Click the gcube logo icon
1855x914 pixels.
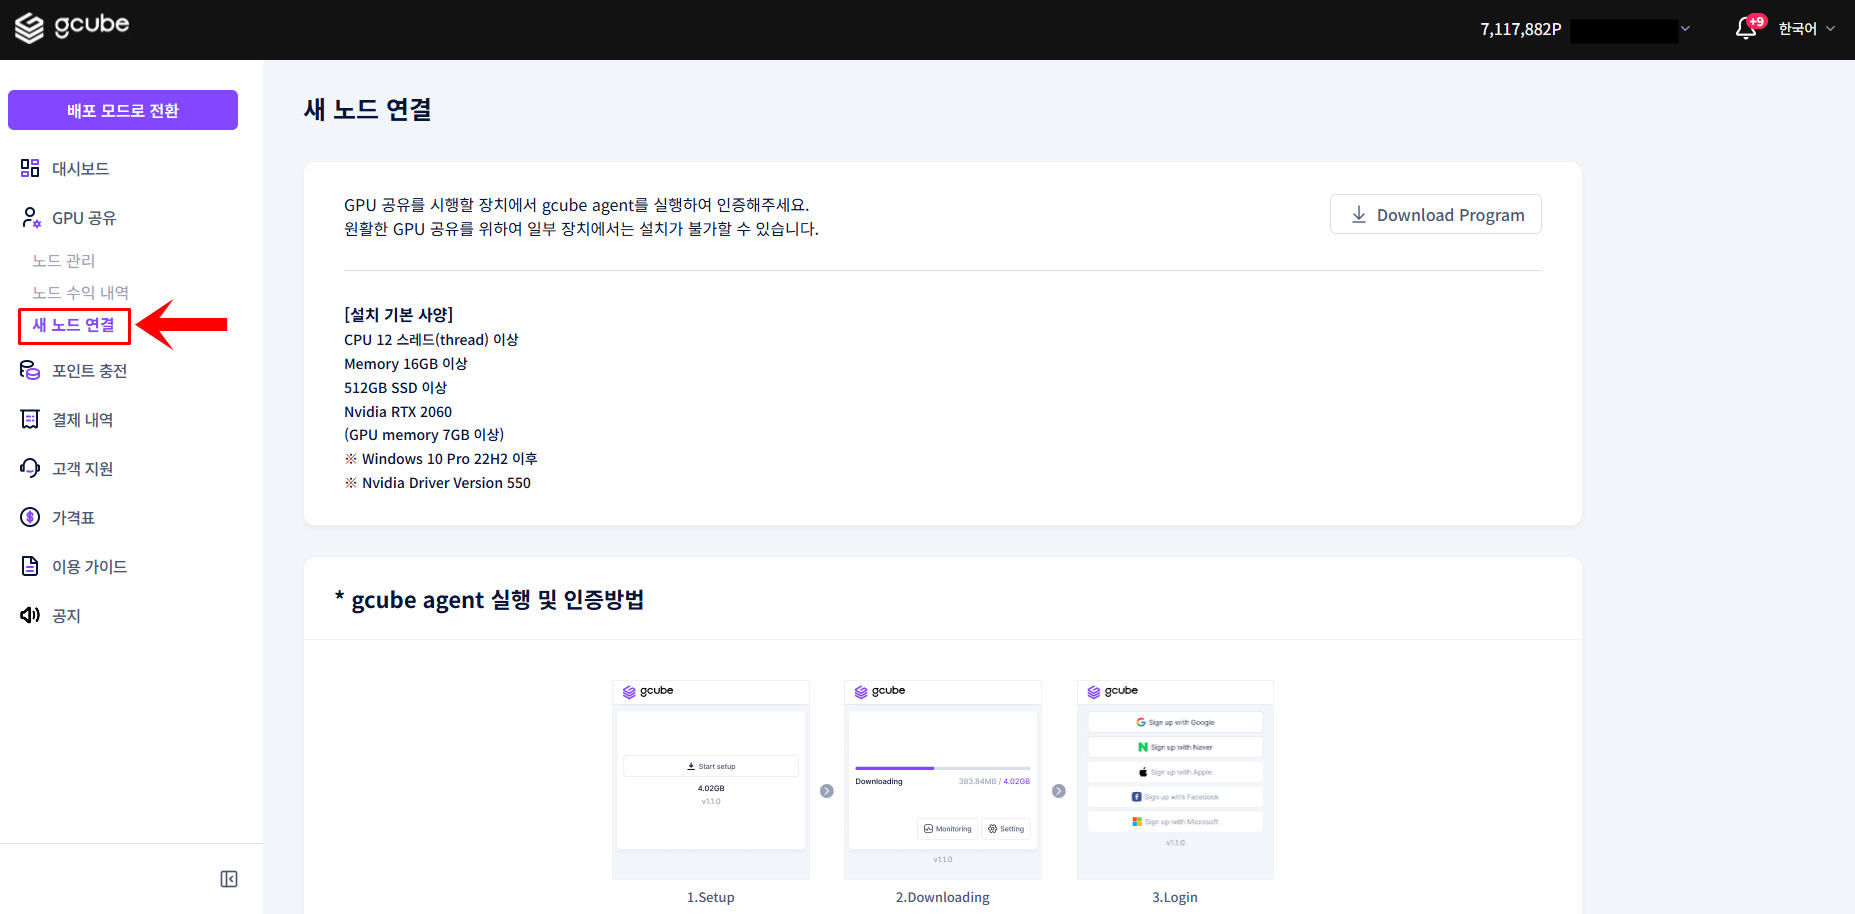coord(30,28)
